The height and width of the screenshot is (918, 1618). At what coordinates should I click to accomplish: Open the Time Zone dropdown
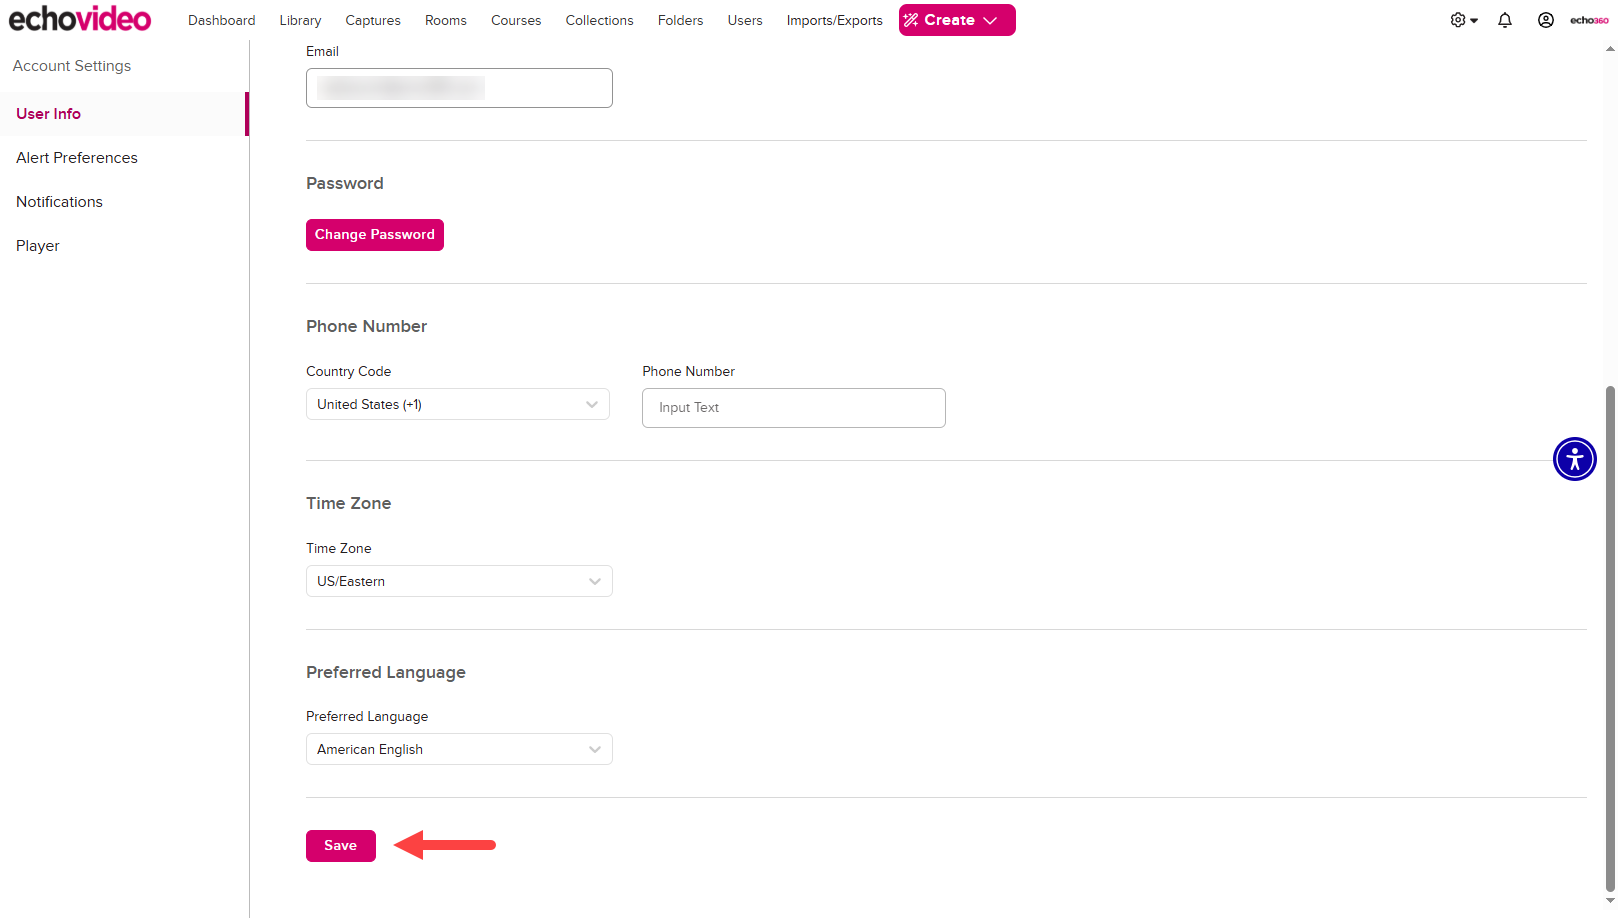click(458, 581)
